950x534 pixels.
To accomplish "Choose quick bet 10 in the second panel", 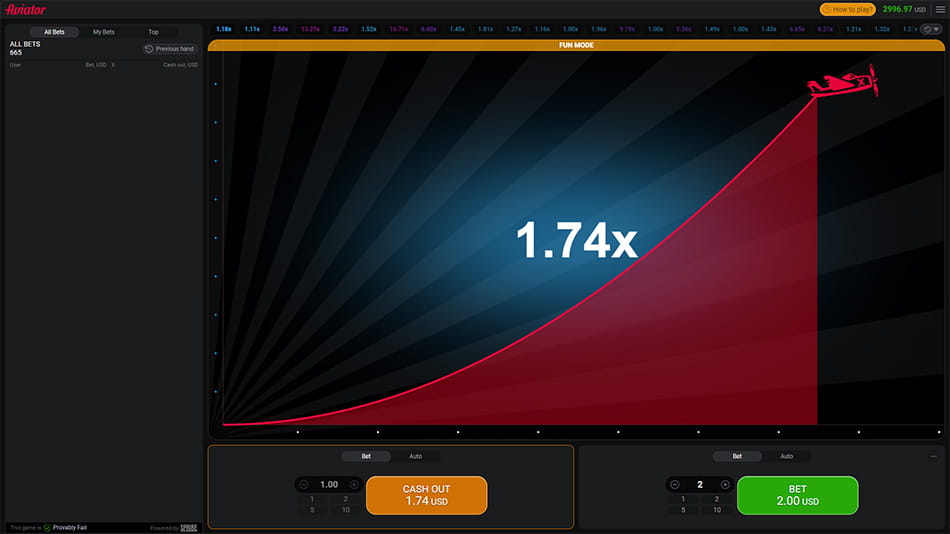I will tap(717, 510).
